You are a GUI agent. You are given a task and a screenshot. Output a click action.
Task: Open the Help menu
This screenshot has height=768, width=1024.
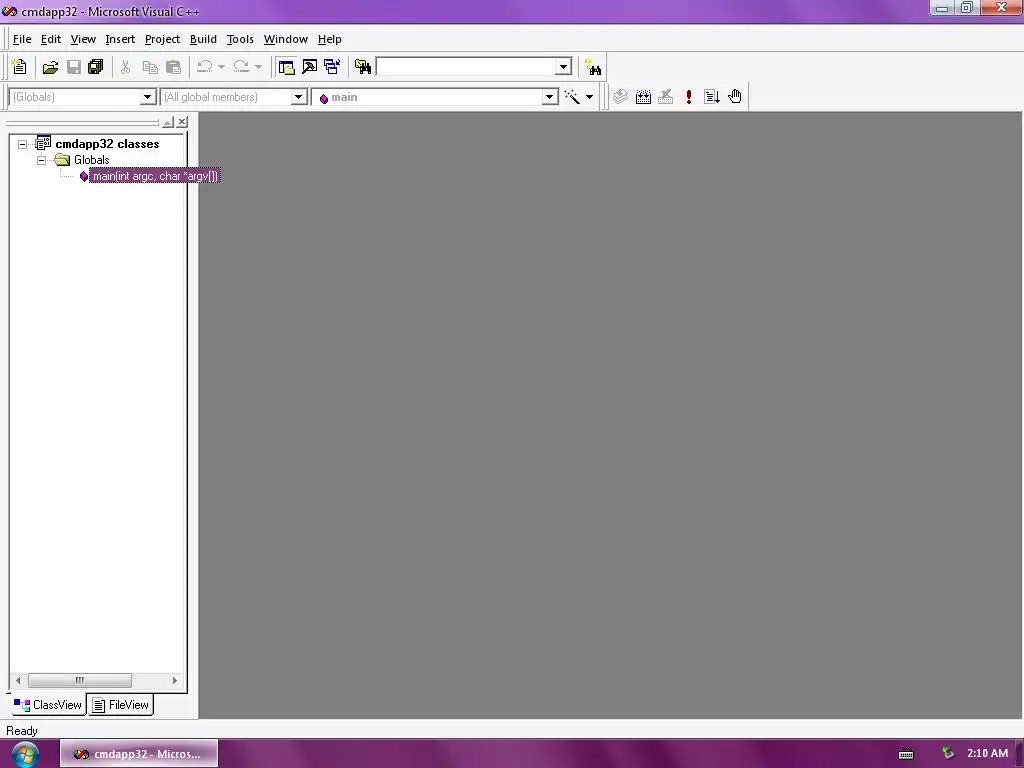(329, 39)
